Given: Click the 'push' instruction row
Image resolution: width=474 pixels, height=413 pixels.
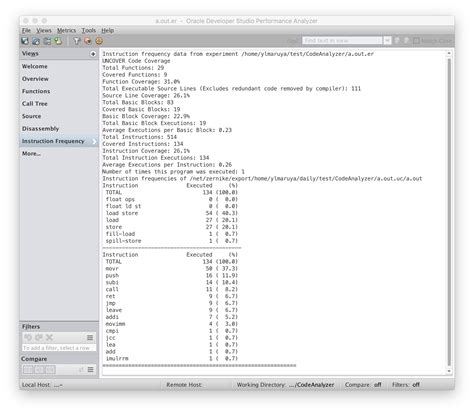Looking at the screenshot, I should [x=172, y=276].
